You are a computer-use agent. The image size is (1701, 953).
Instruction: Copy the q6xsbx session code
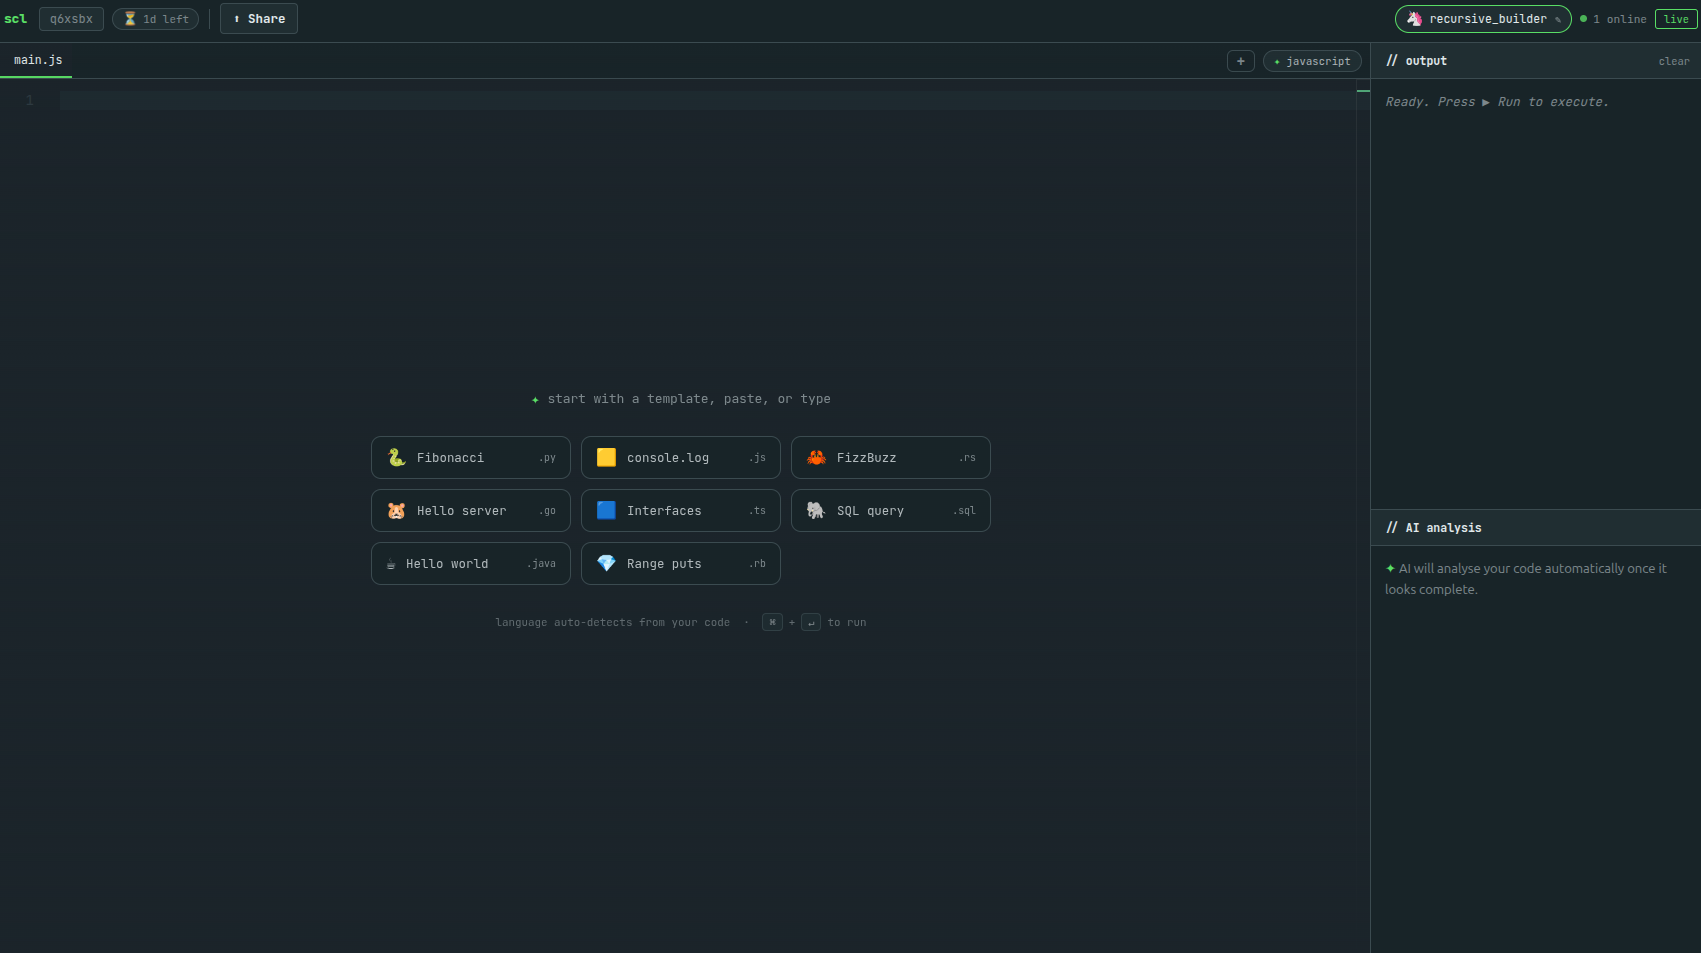71,19
